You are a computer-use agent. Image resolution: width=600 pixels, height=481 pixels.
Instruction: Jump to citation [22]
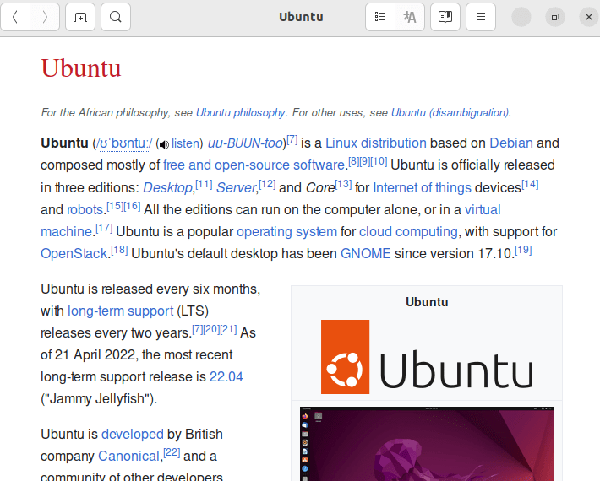click(171, 453)
